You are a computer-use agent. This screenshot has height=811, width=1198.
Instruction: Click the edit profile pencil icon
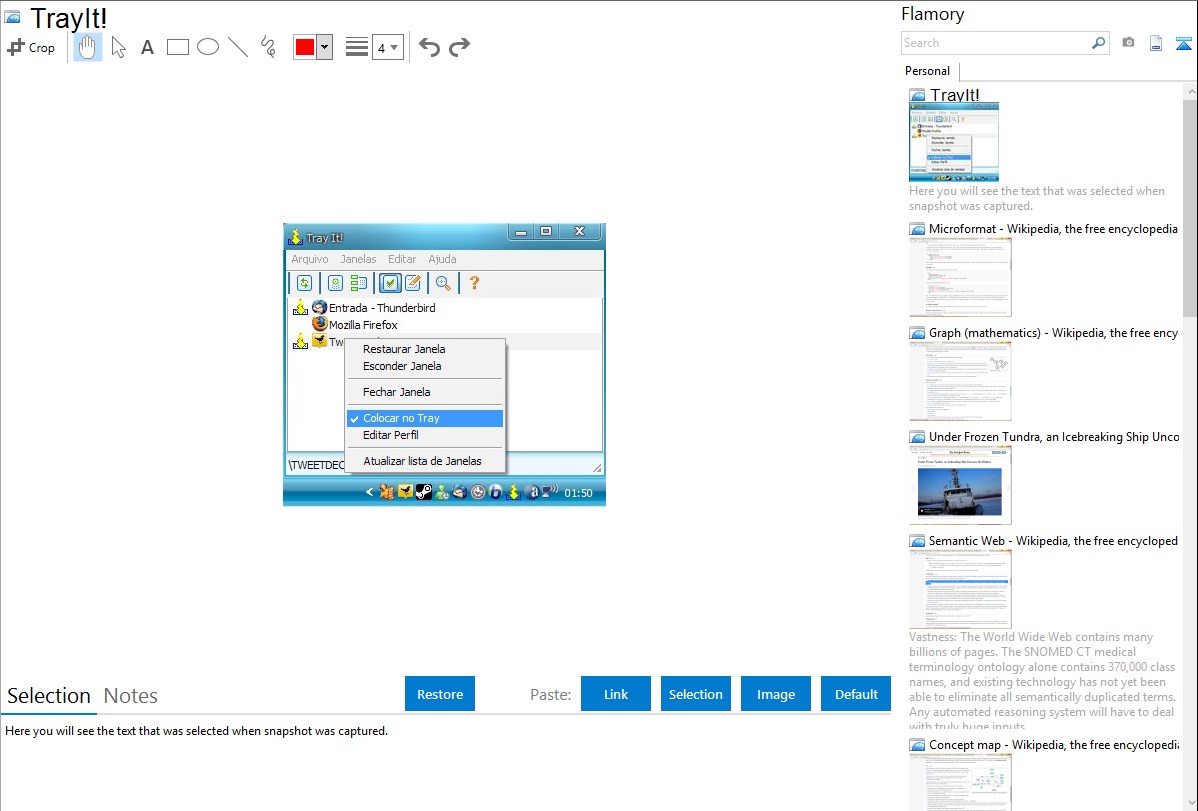click(x=413, y=283)
